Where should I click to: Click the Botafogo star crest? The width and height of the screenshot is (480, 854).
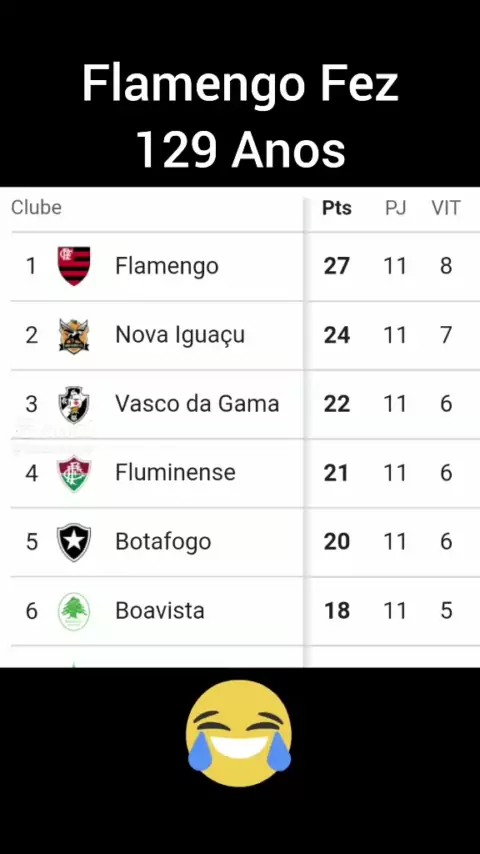click(x=74, y=542)
